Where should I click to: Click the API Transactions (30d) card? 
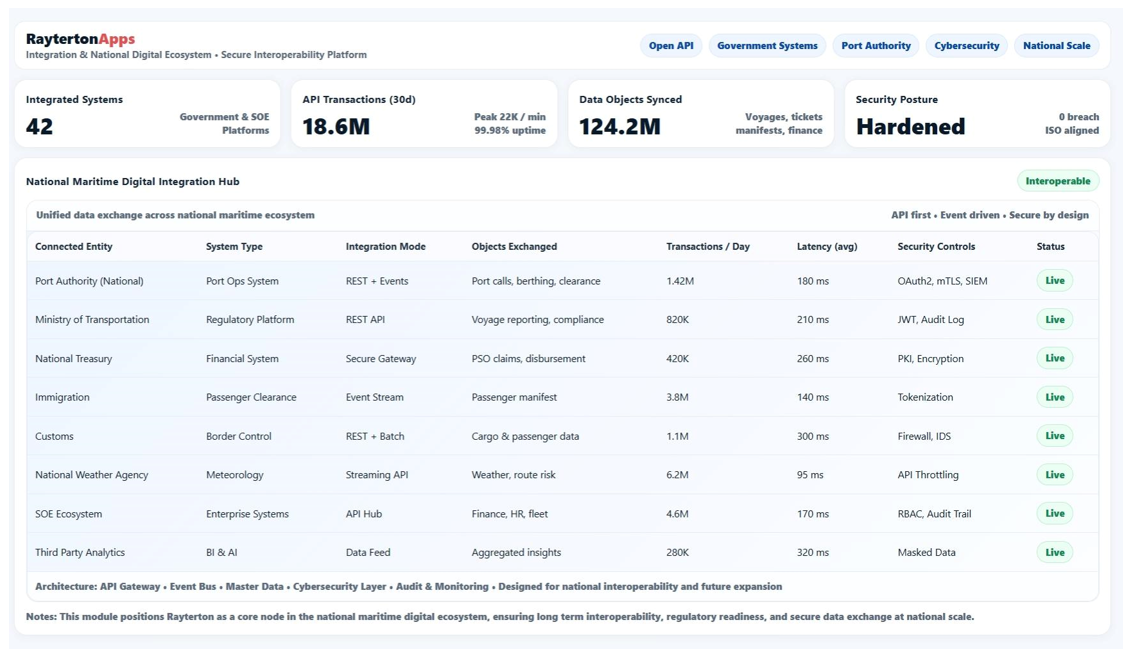[x=424, y=114]
